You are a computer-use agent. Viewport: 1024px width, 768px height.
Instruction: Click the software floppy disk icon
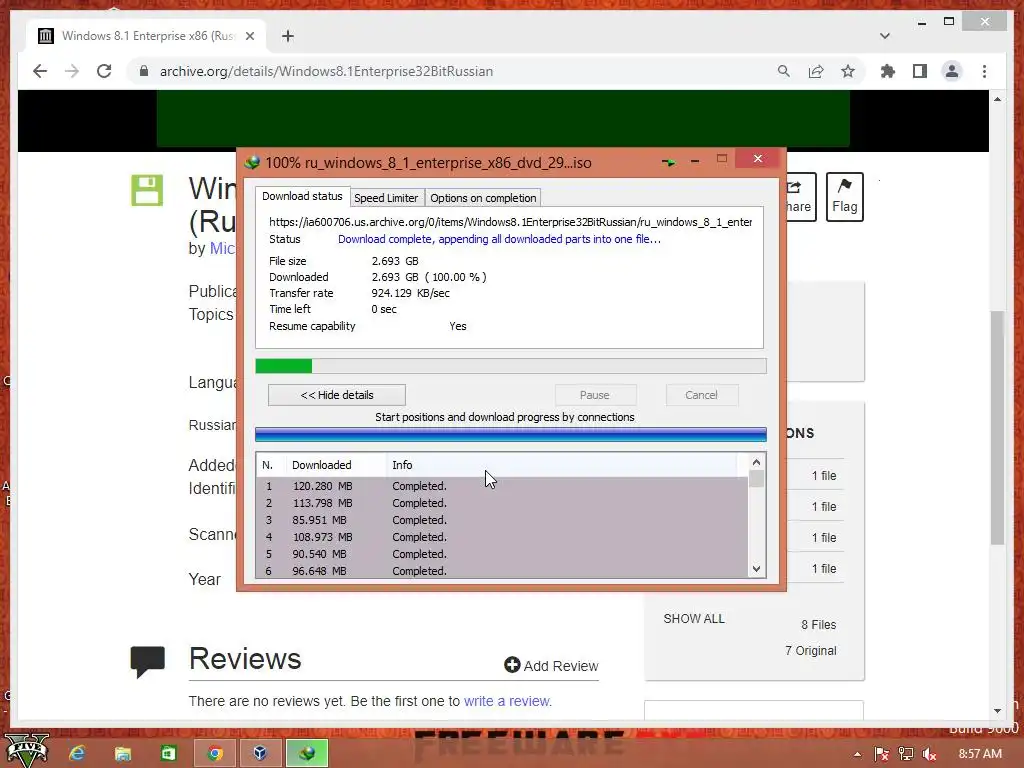(147, 190)
